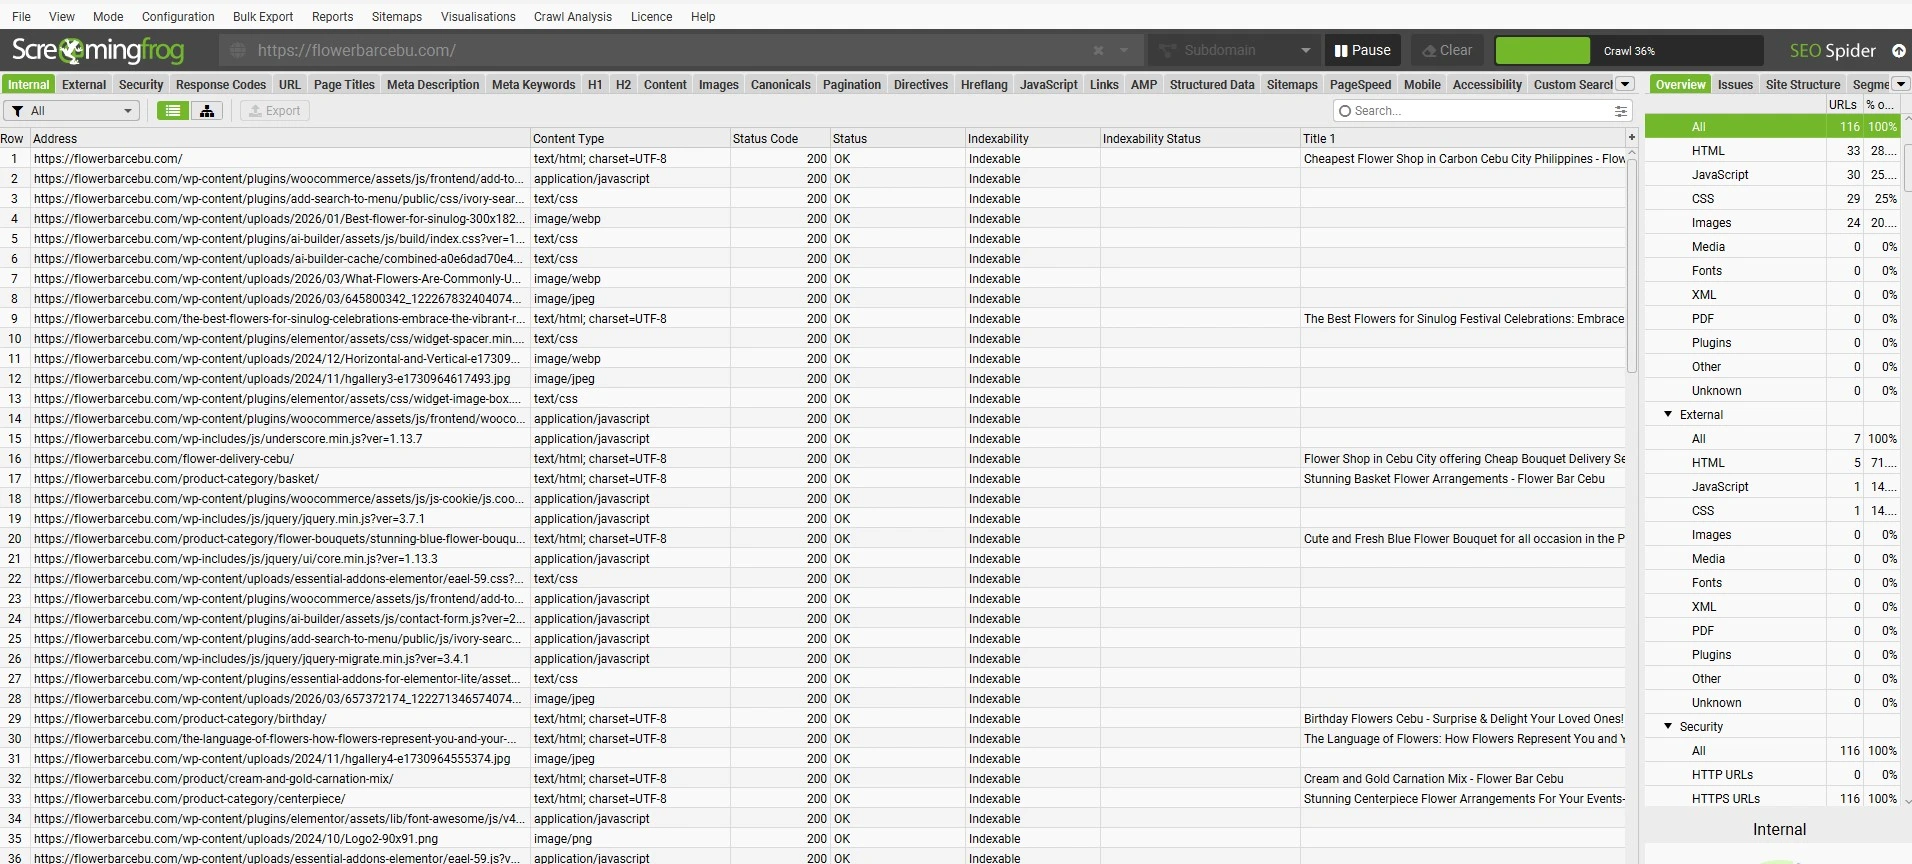
Task: Select the product-category/birthday/ URL row
Action: (812, 718)
